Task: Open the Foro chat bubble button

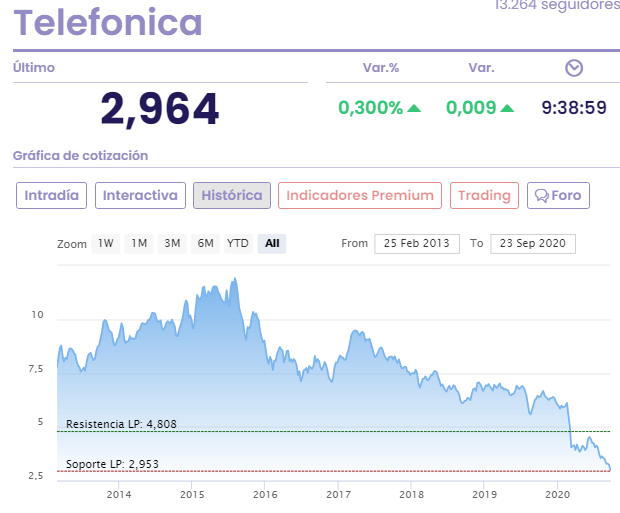Action: 558,195
